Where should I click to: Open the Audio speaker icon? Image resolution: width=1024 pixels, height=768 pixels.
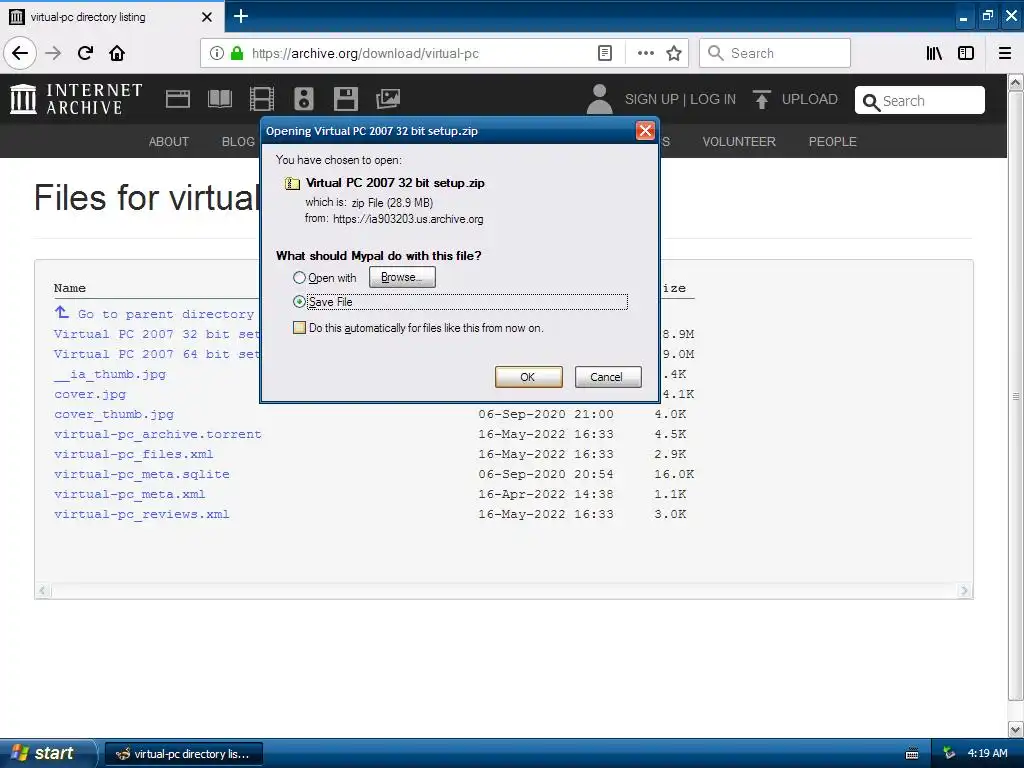click(304, 99)
